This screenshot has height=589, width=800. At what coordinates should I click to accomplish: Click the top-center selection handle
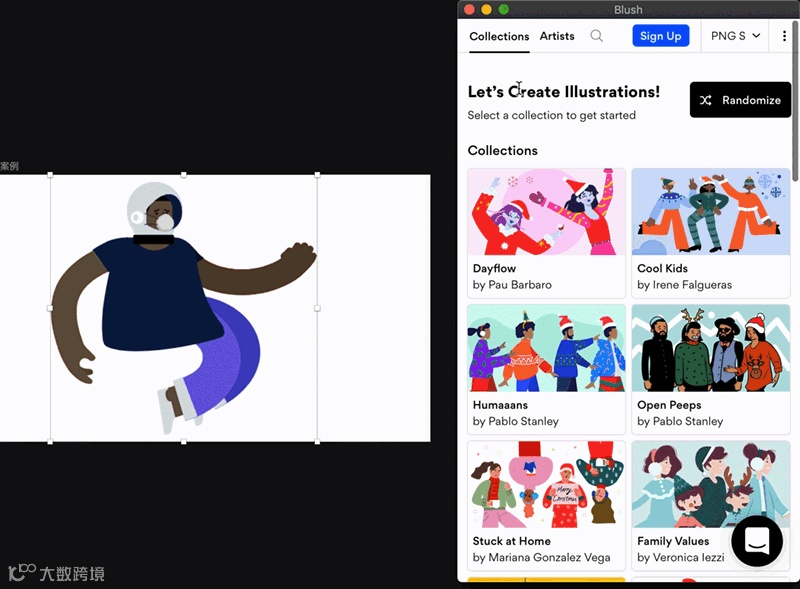pos(184,175)
